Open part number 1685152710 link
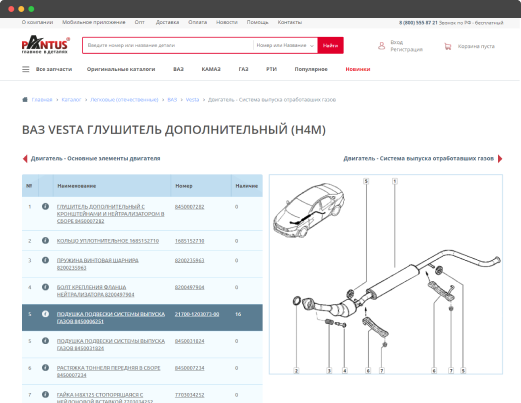The width and height of the screenshot is (521, 403). coord(189,241)
